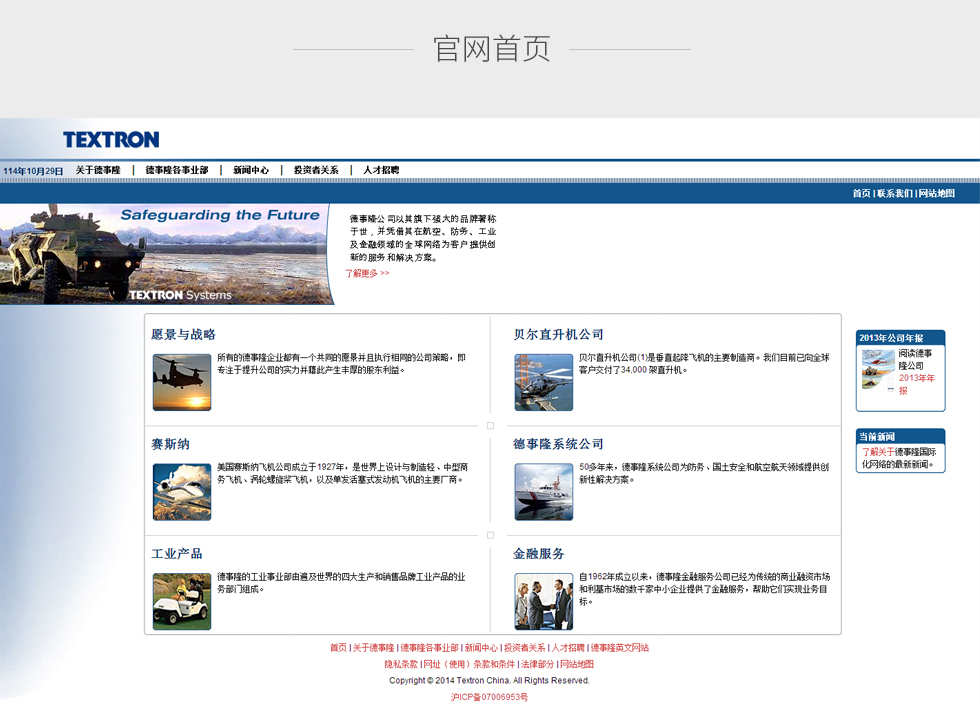Click footer link 人才招聘
Viewport: 980px width, 702px height.
568,648
